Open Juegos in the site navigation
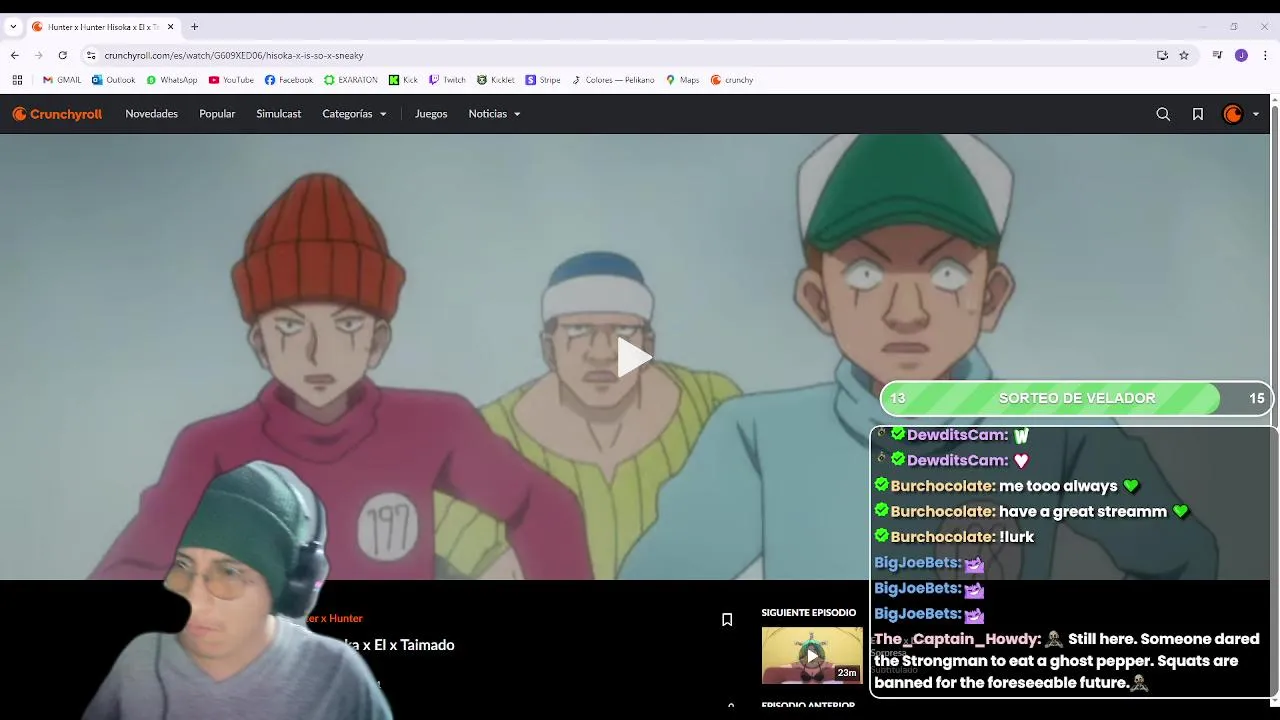The height and width of the screenshot is (720, 1280). coord(431,114)
